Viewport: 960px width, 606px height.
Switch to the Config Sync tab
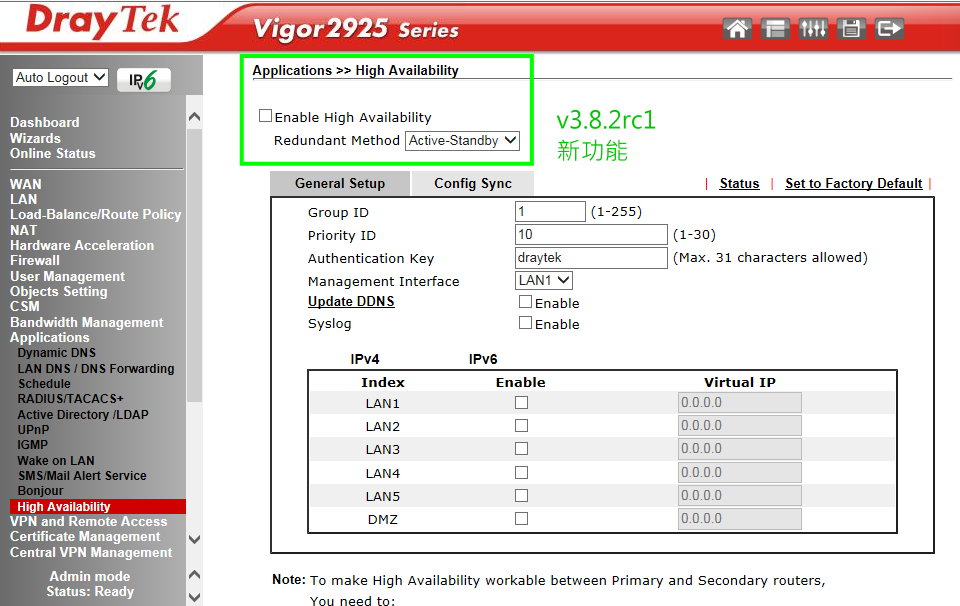473,184
